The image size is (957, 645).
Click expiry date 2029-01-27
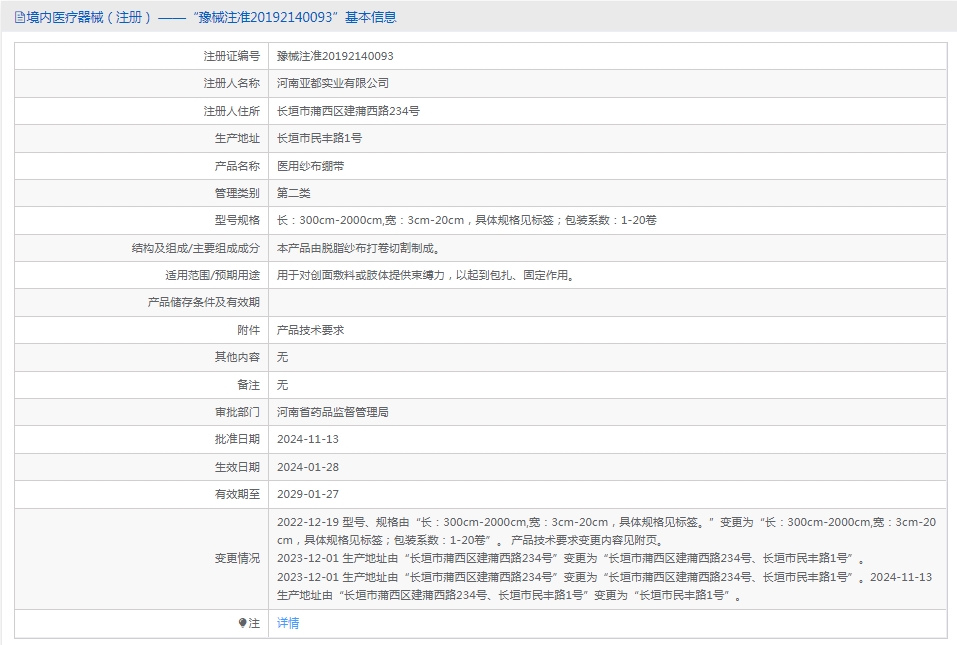[308, 494]
